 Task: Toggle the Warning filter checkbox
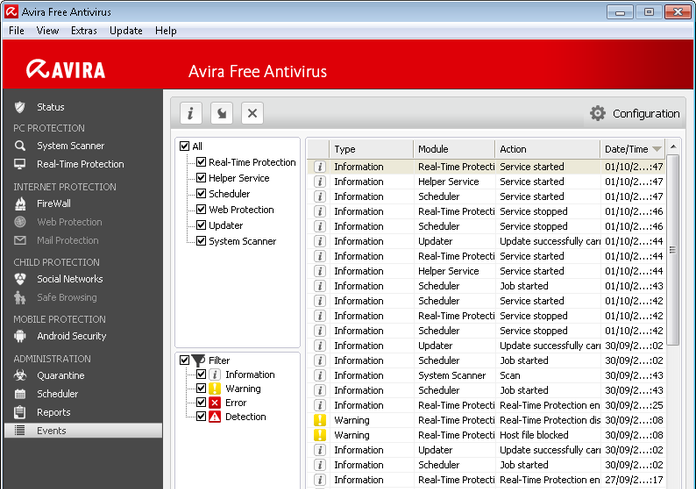tap(201, 389)
